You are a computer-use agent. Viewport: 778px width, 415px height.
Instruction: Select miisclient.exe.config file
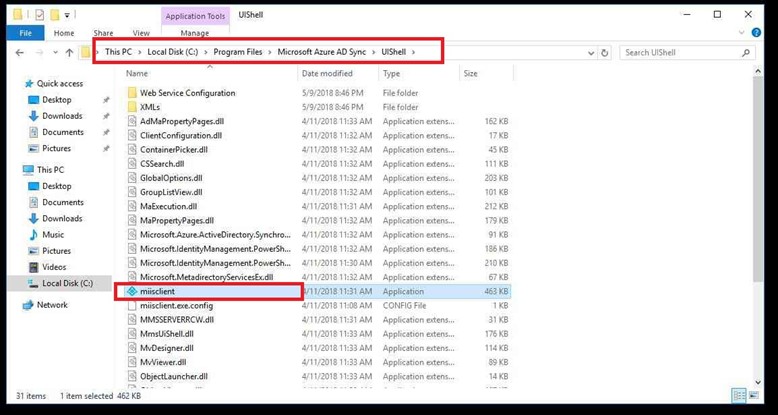coord(176,305)
